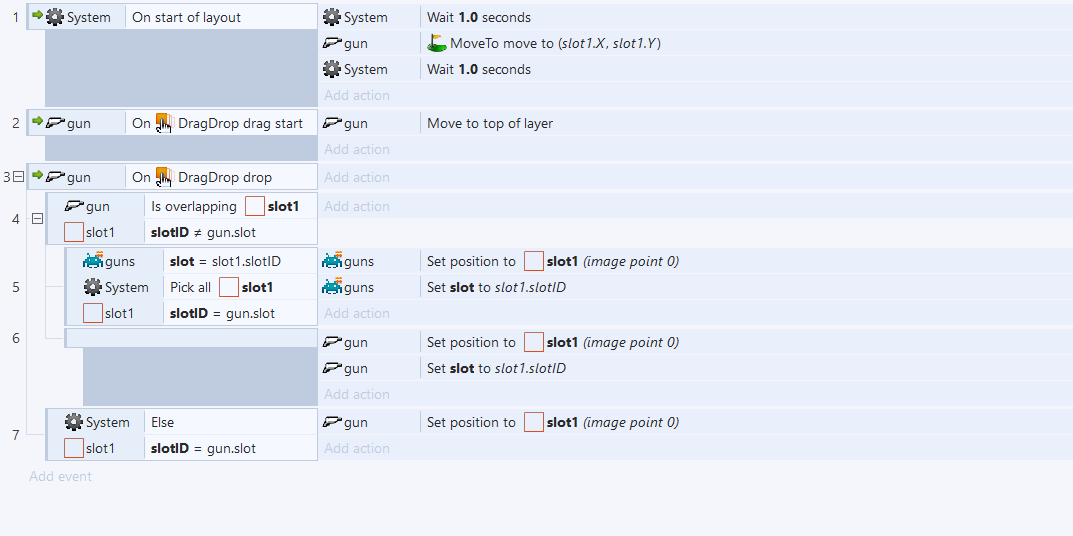Click the System gear icon beside "Pick all"
The height and width of the screenshot is (536, 1073).
(x=93, y=287)
